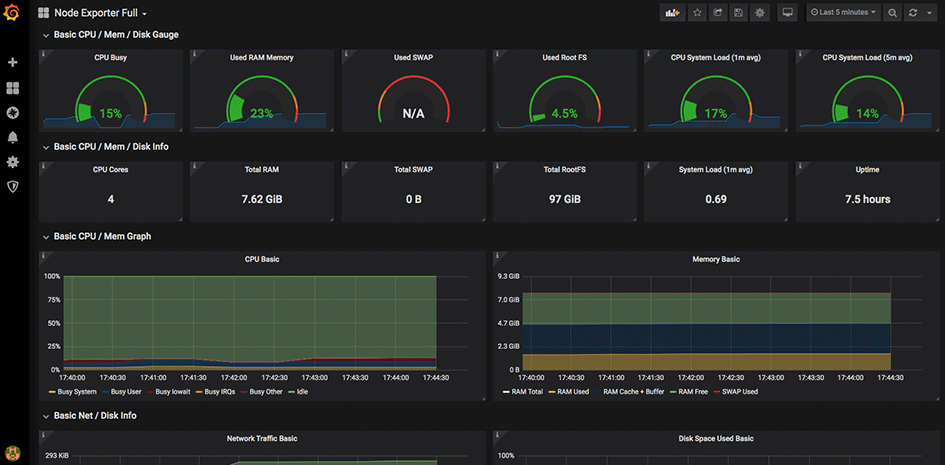This screenshot has width=945, height=465.
Task: Open the Last 5 minutes time picker
Action: pos(844,13)
